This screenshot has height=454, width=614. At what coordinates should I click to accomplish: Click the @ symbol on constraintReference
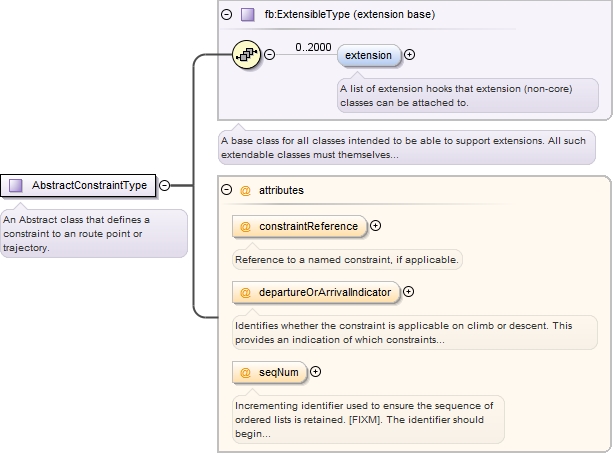[246, 226]
